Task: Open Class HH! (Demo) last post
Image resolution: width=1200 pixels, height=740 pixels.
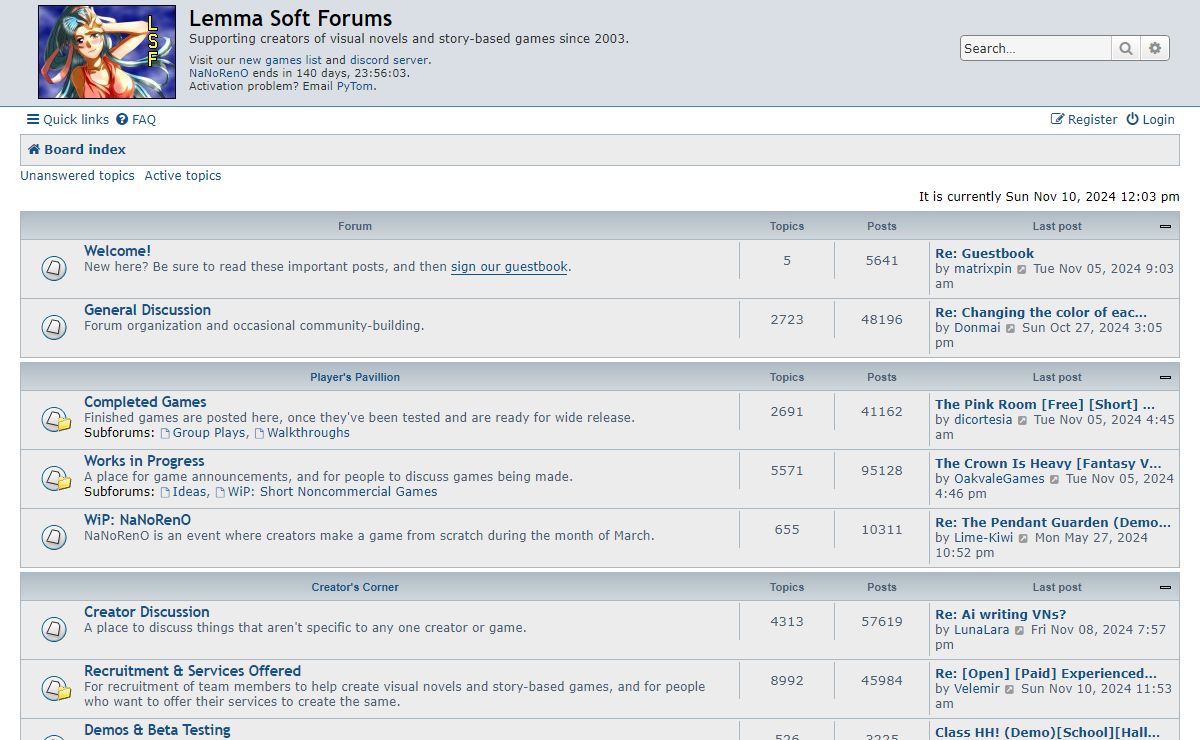Action: (1046, 733)
